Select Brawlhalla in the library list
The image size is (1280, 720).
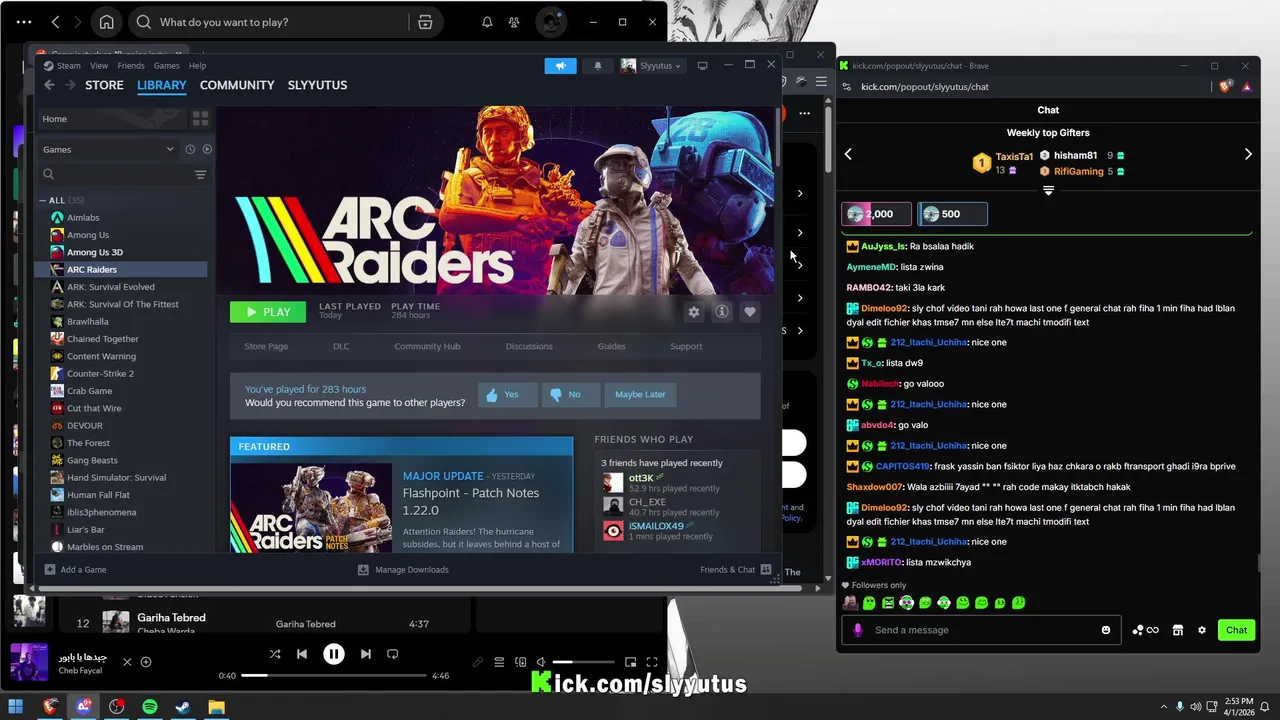tap(87, 321)
